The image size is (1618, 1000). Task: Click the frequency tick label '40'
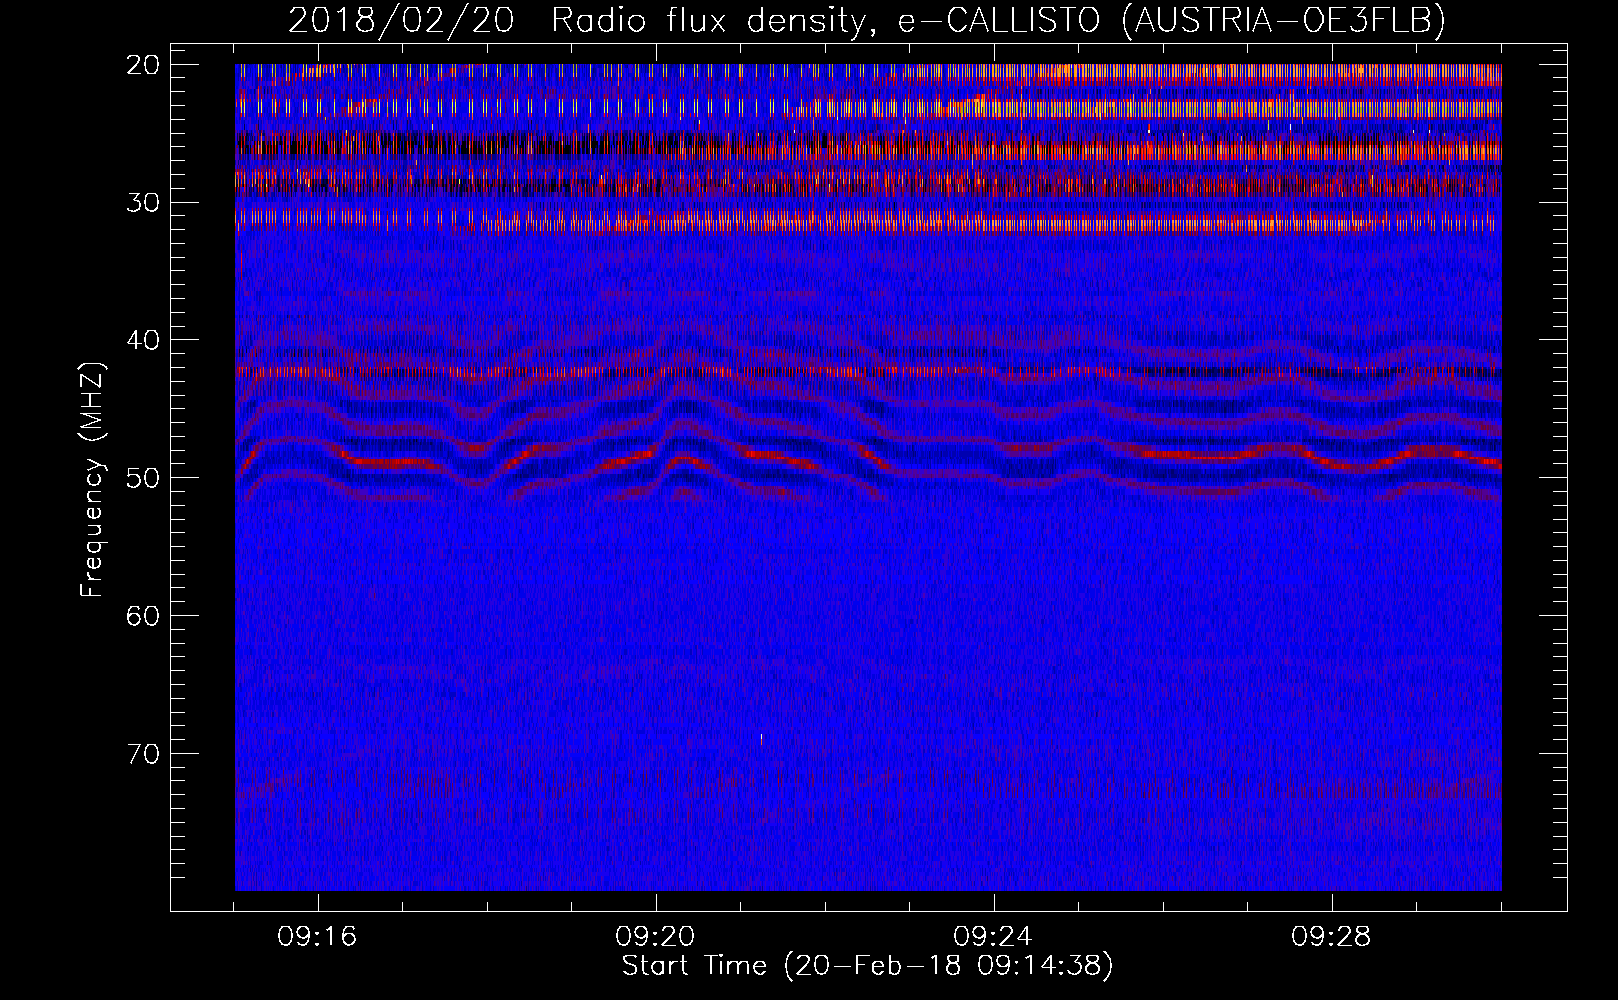click(x=144, y=340)
